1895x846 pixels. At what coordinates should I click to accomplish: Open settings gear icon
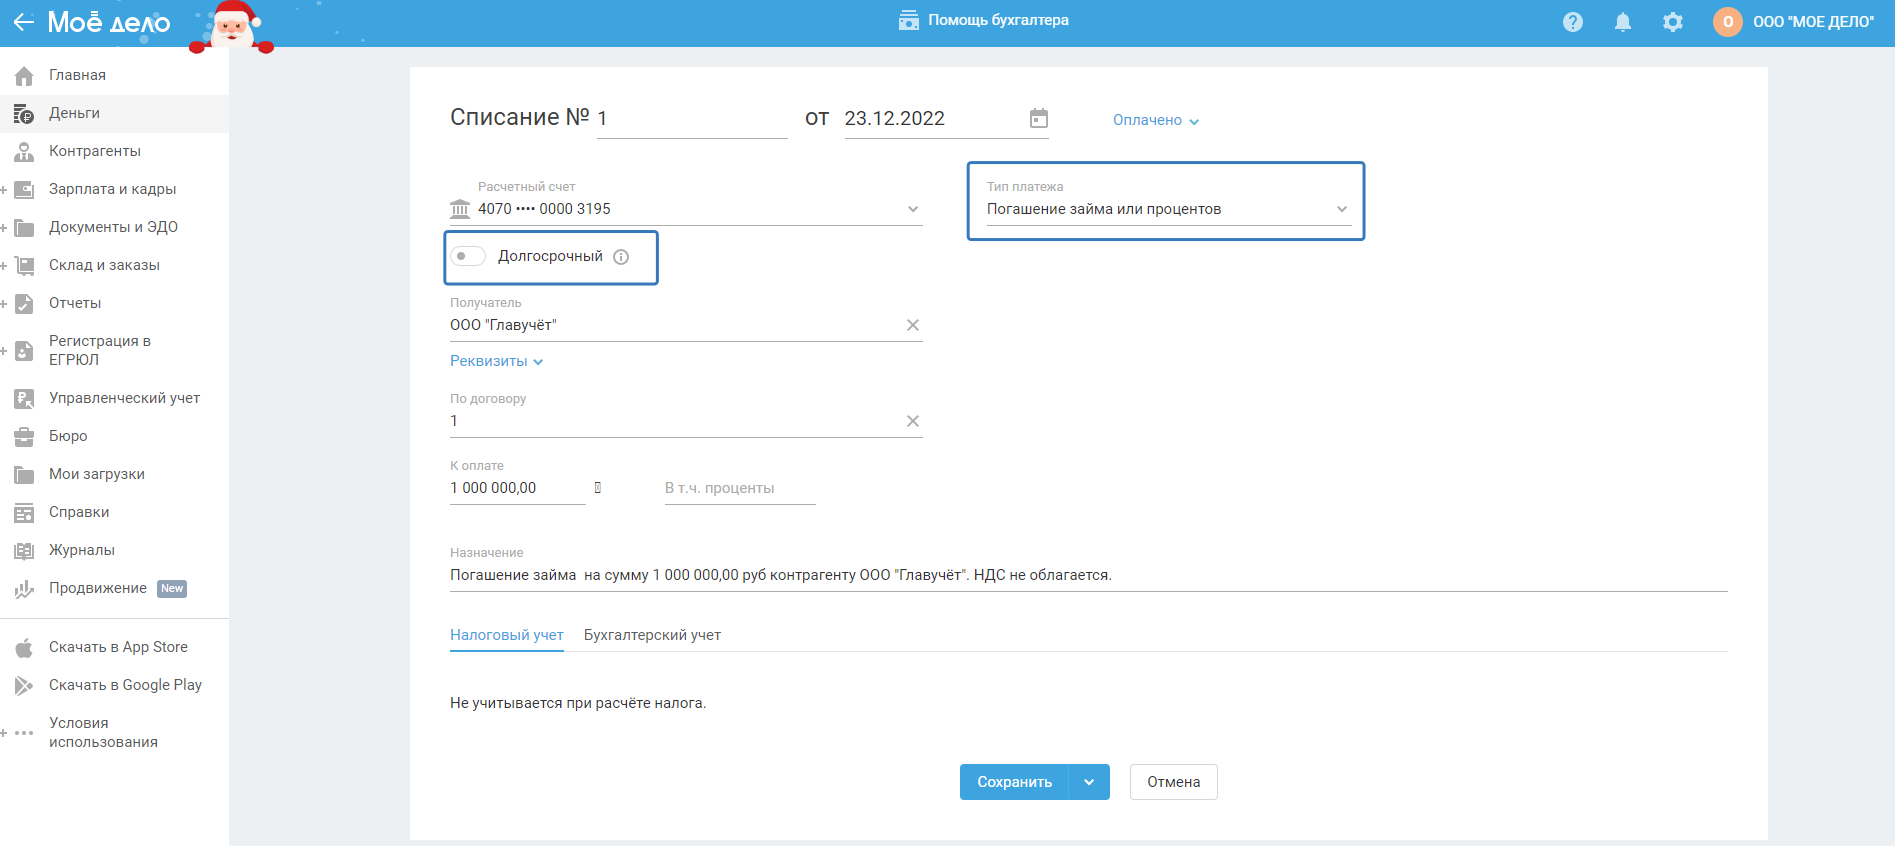1673,22
